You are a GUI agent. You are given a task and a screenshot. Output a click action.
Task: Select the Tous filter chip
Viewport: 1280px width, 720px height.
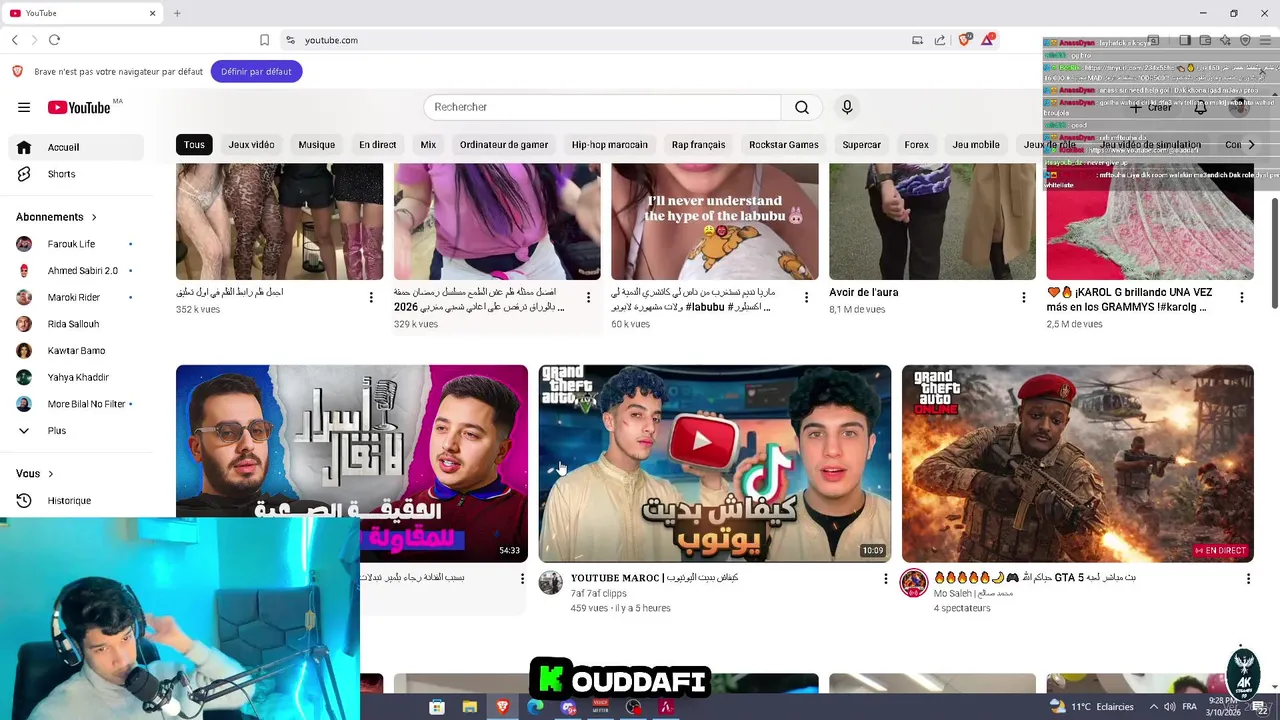194,145
